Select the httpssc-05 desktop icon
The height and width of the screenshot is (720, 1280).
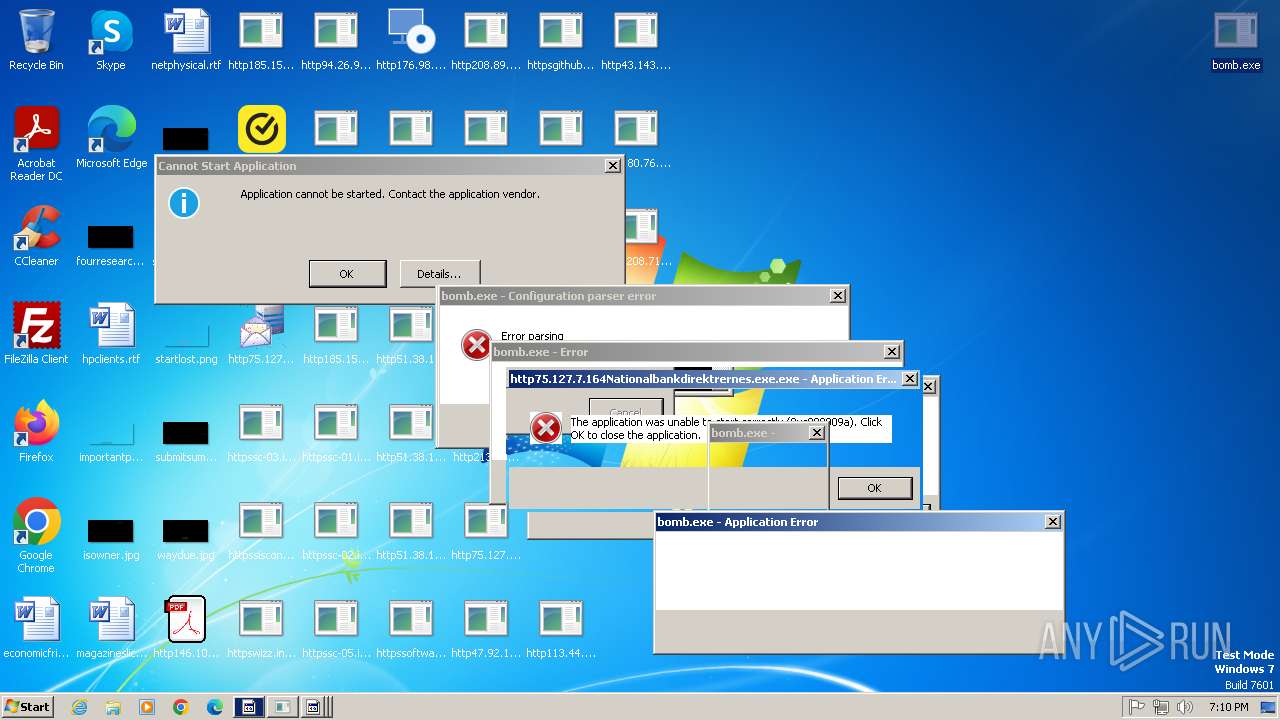[336, 629]
